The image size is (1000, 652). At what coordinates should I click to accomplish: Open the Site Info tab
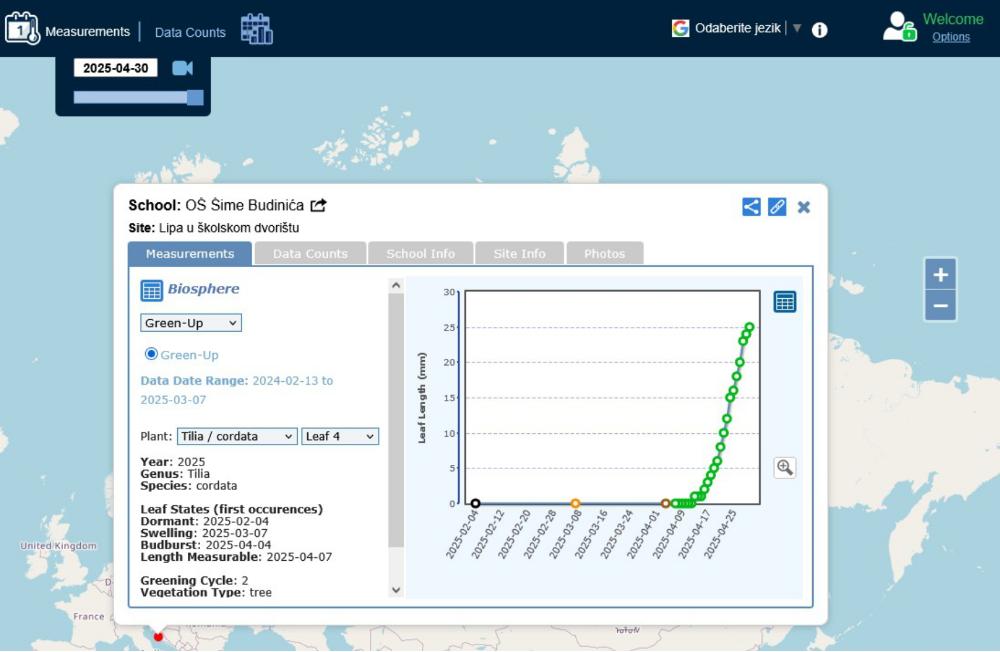tap(519, 254)
